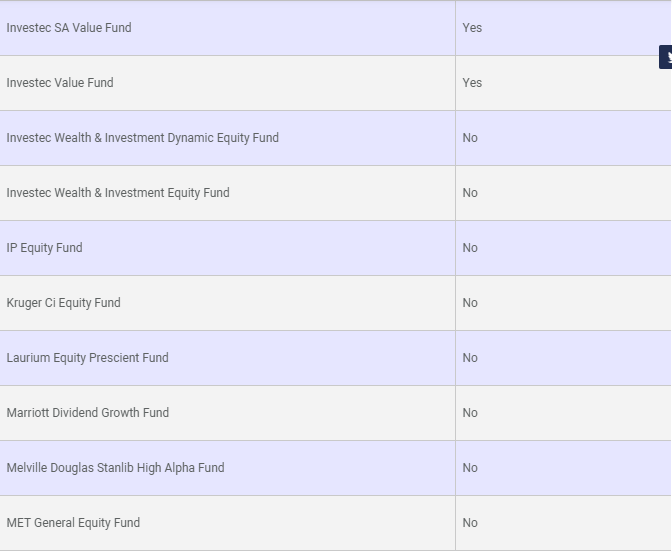
Task: Click 'No' for Marriott Dividend Growth Fund
Action: pyautogui.click(x=470, y=413)
